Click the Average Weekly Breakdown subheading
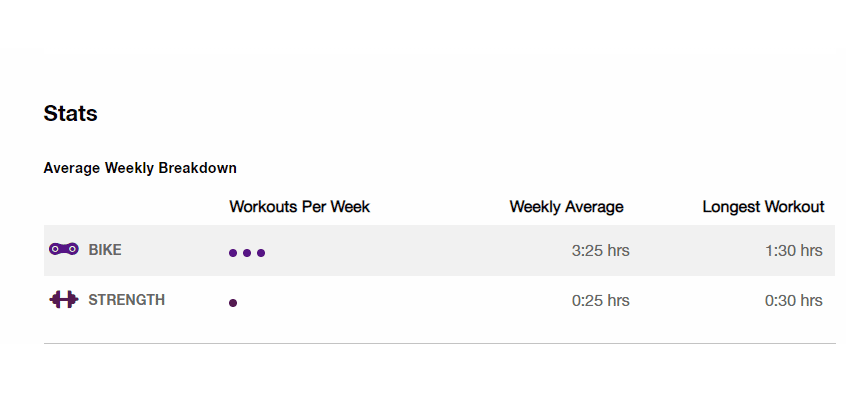 [x=140, y=168]
